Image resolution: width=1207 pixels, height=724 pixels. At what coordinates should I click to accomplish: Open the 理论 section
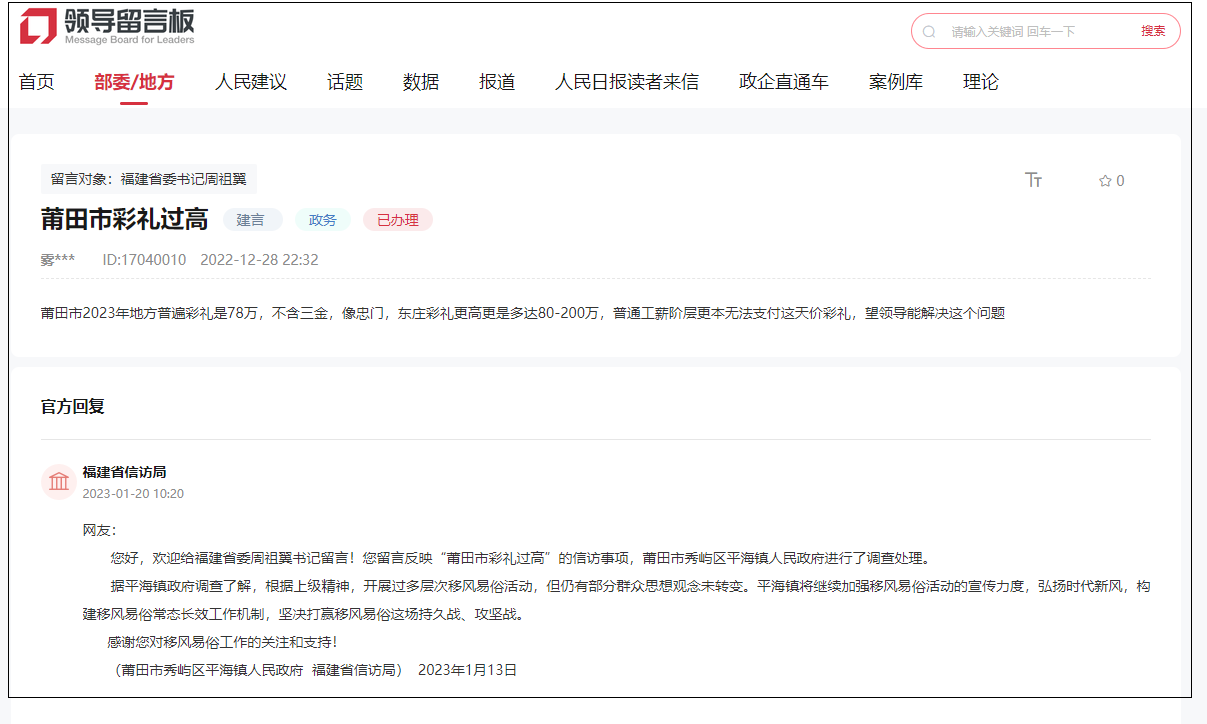[x=978, y=81]
